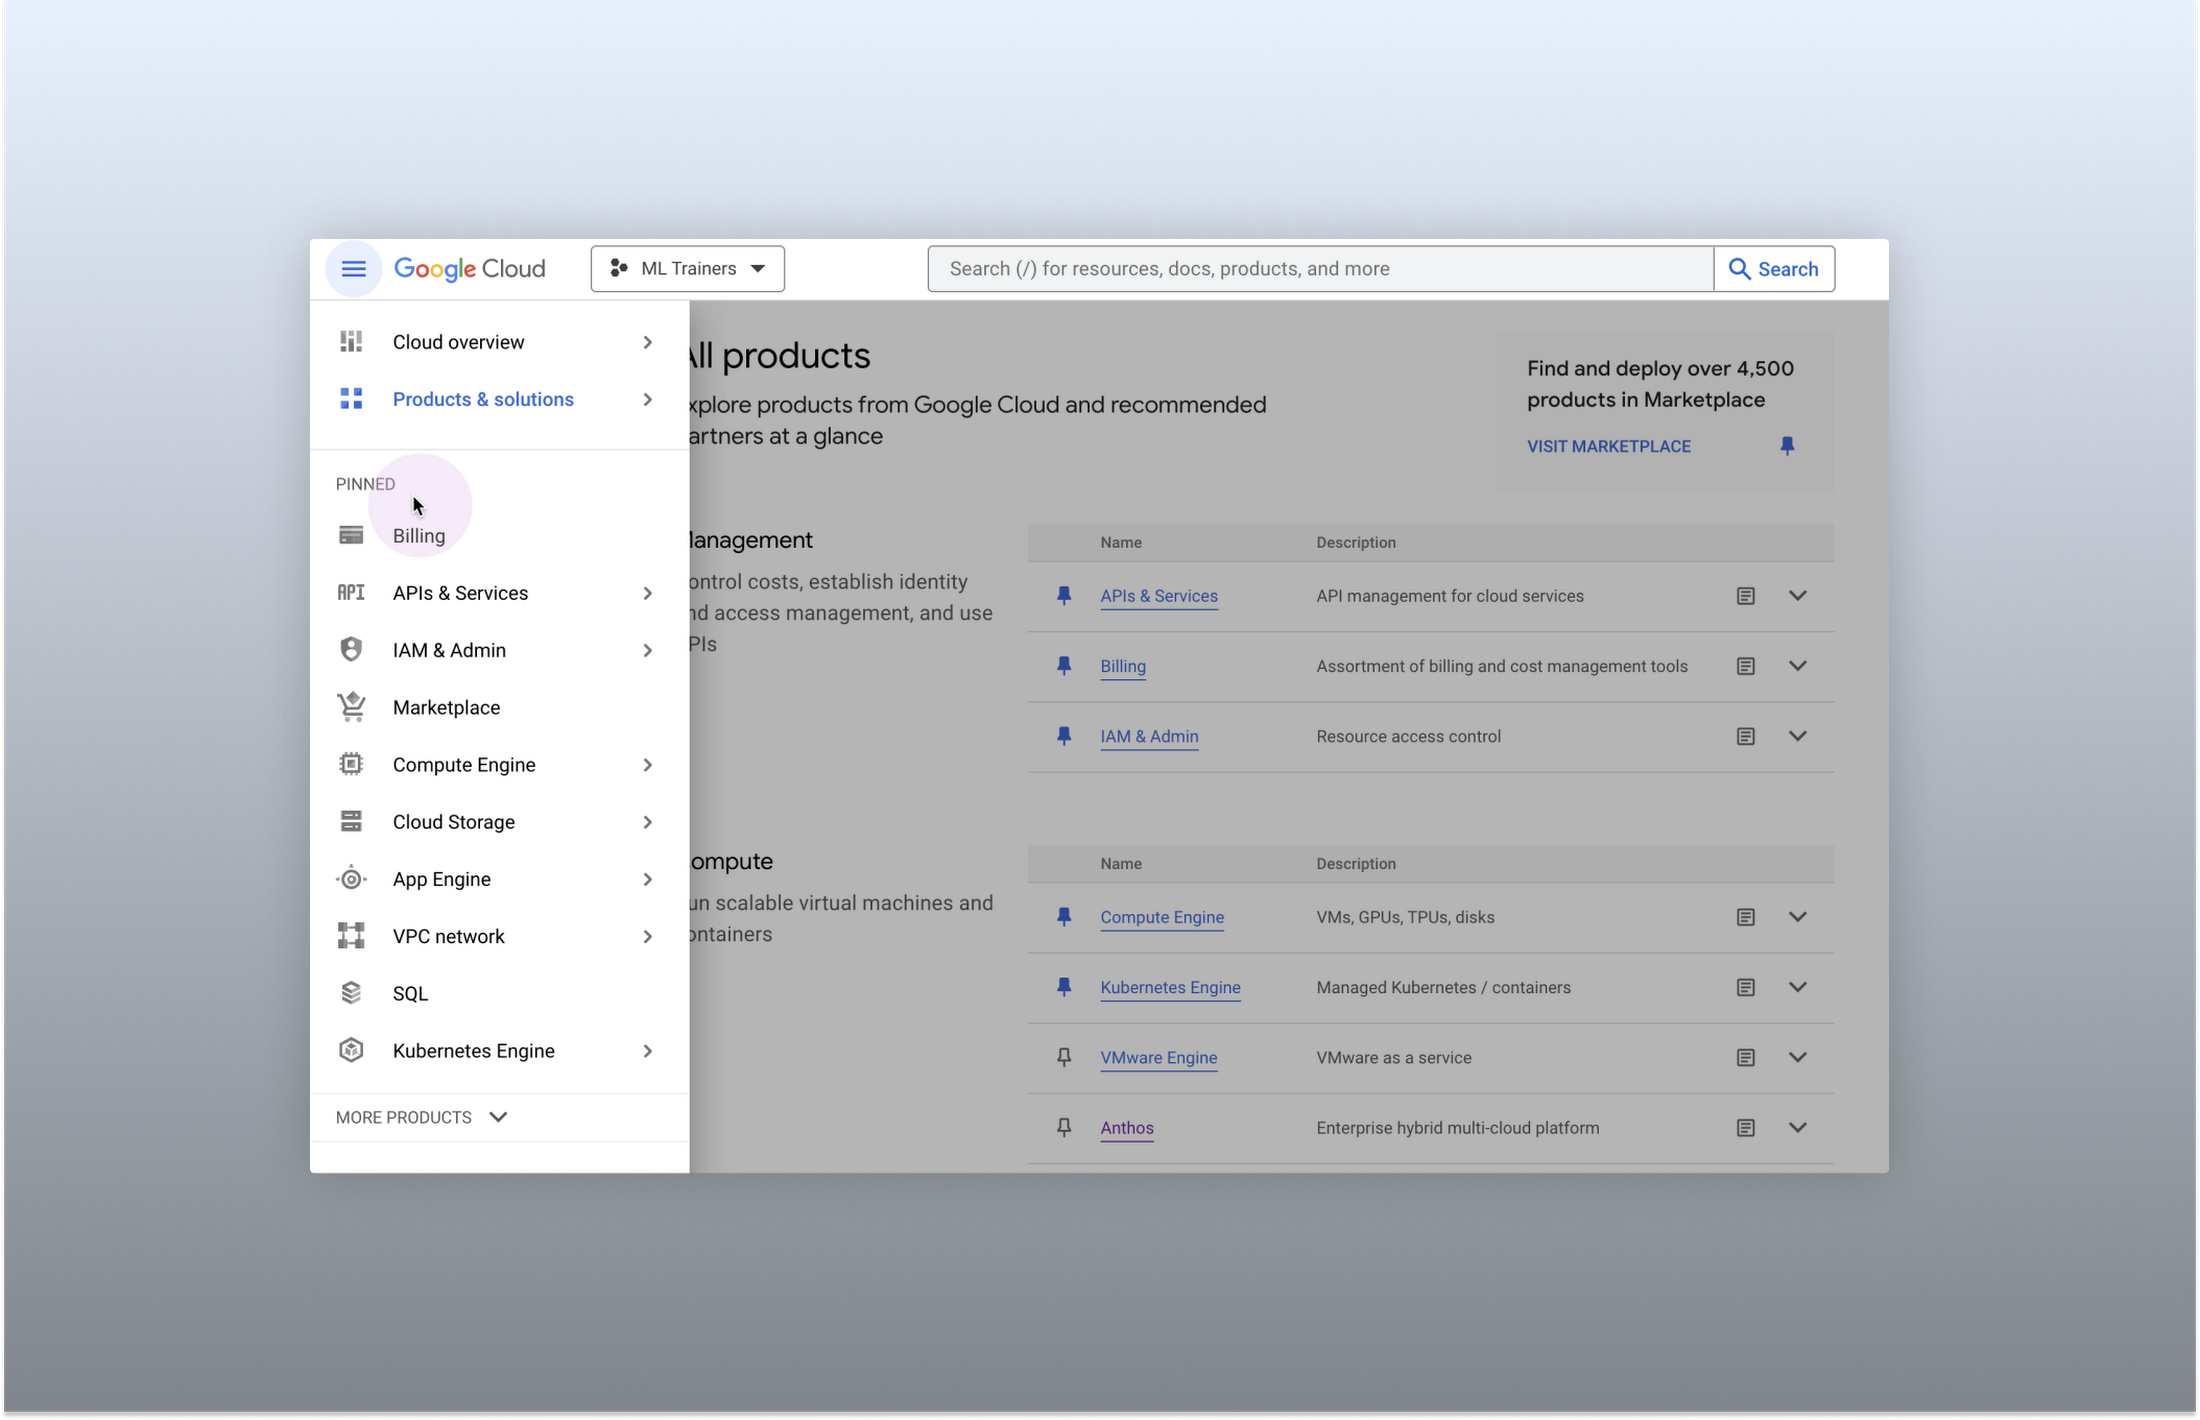Expand Compute Engine submenu arrow in sidebar
2200x1420 pixels.
click(x=648, y=765)
